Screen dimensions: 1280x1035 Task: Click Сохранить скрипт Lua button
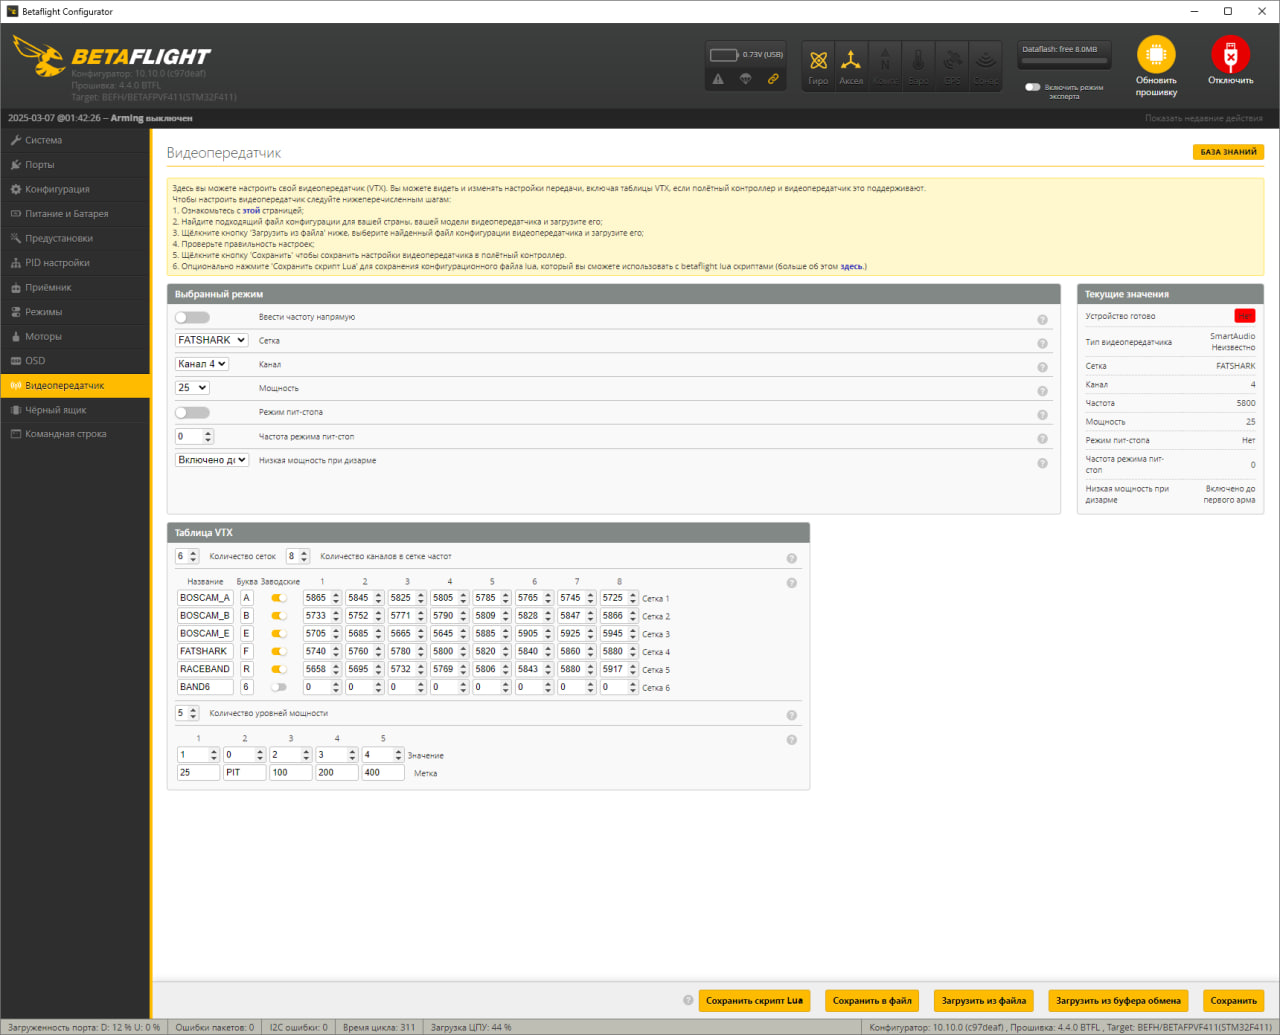[754, 1001]
